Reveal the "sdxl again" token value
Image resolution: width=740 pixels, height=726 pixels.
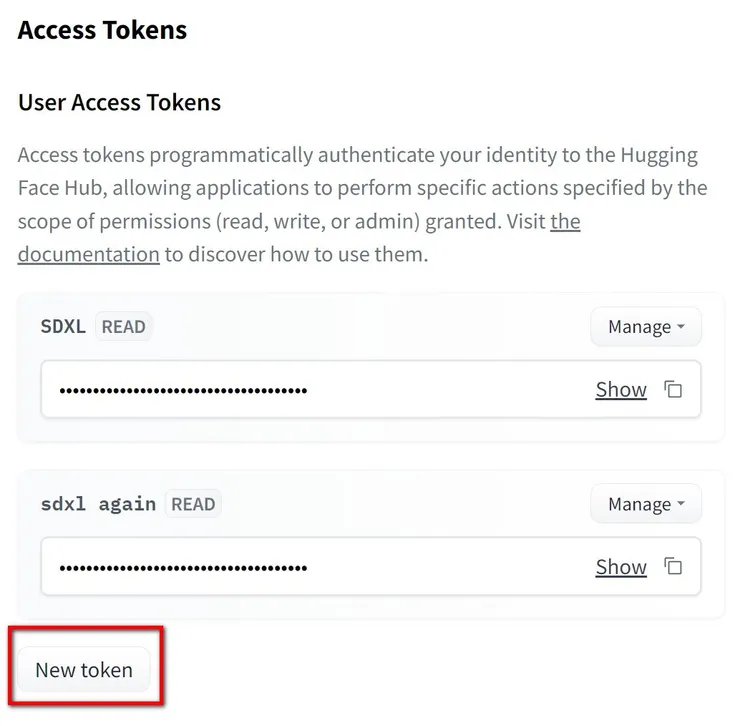coord(621,567)
